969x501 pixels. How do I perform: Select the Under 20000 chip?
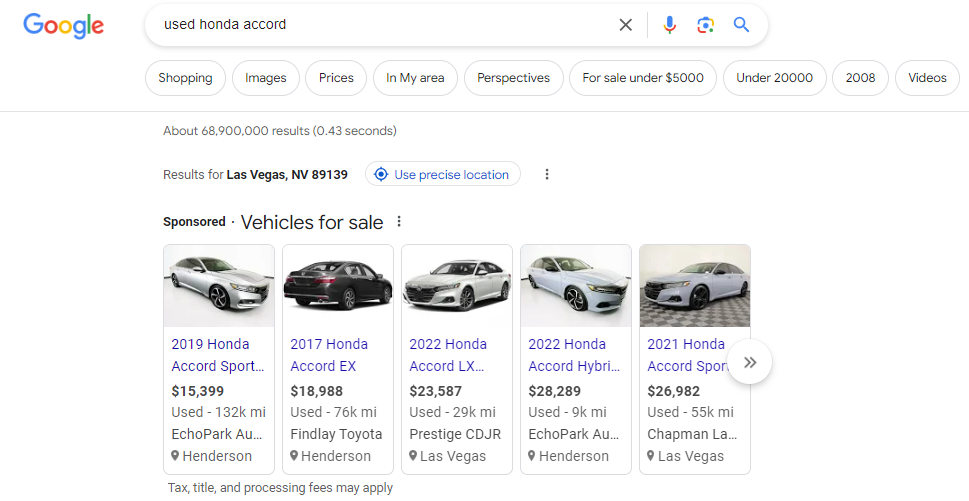[x=774, y=78]
